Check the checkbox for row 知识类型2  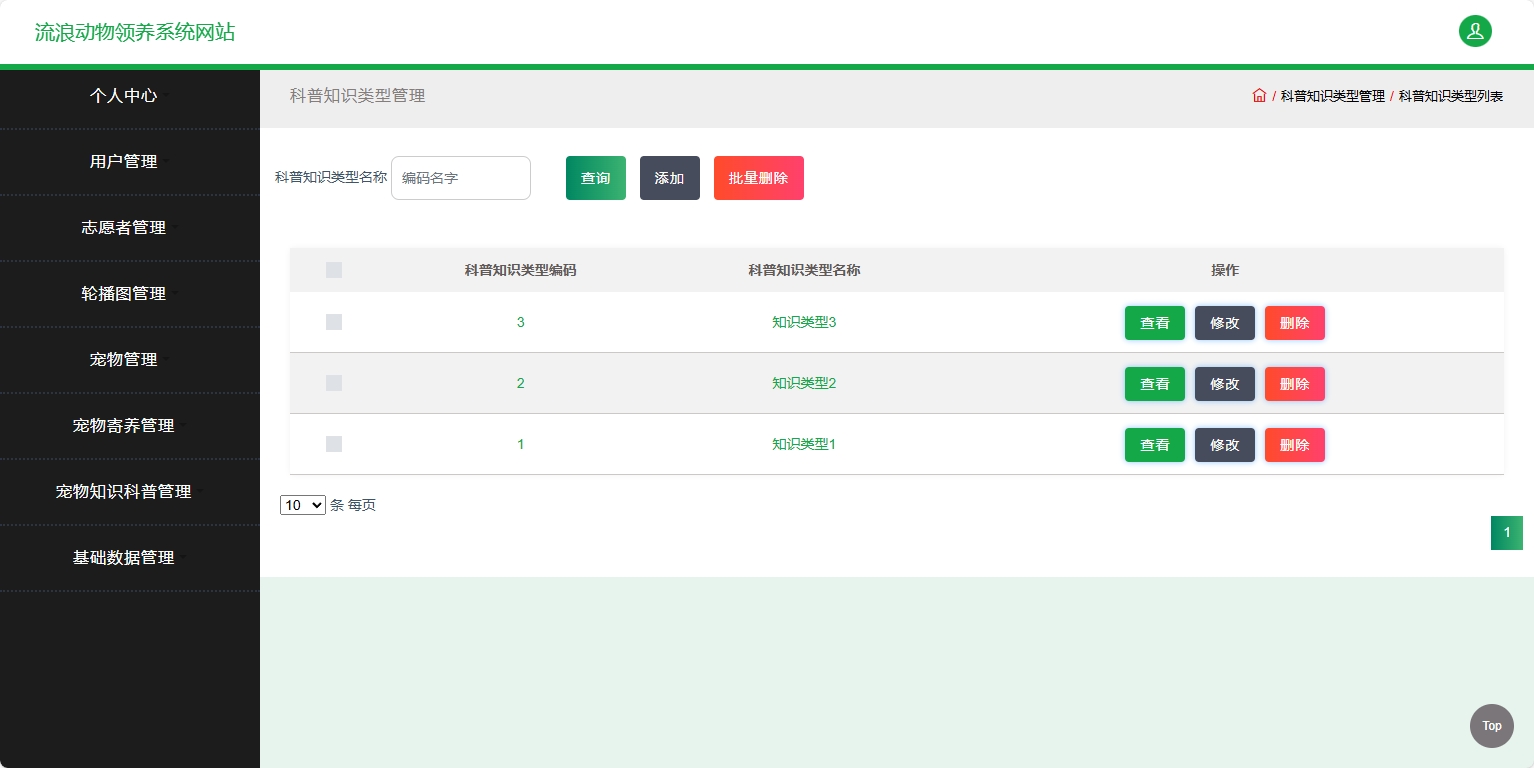coord(333,383)
